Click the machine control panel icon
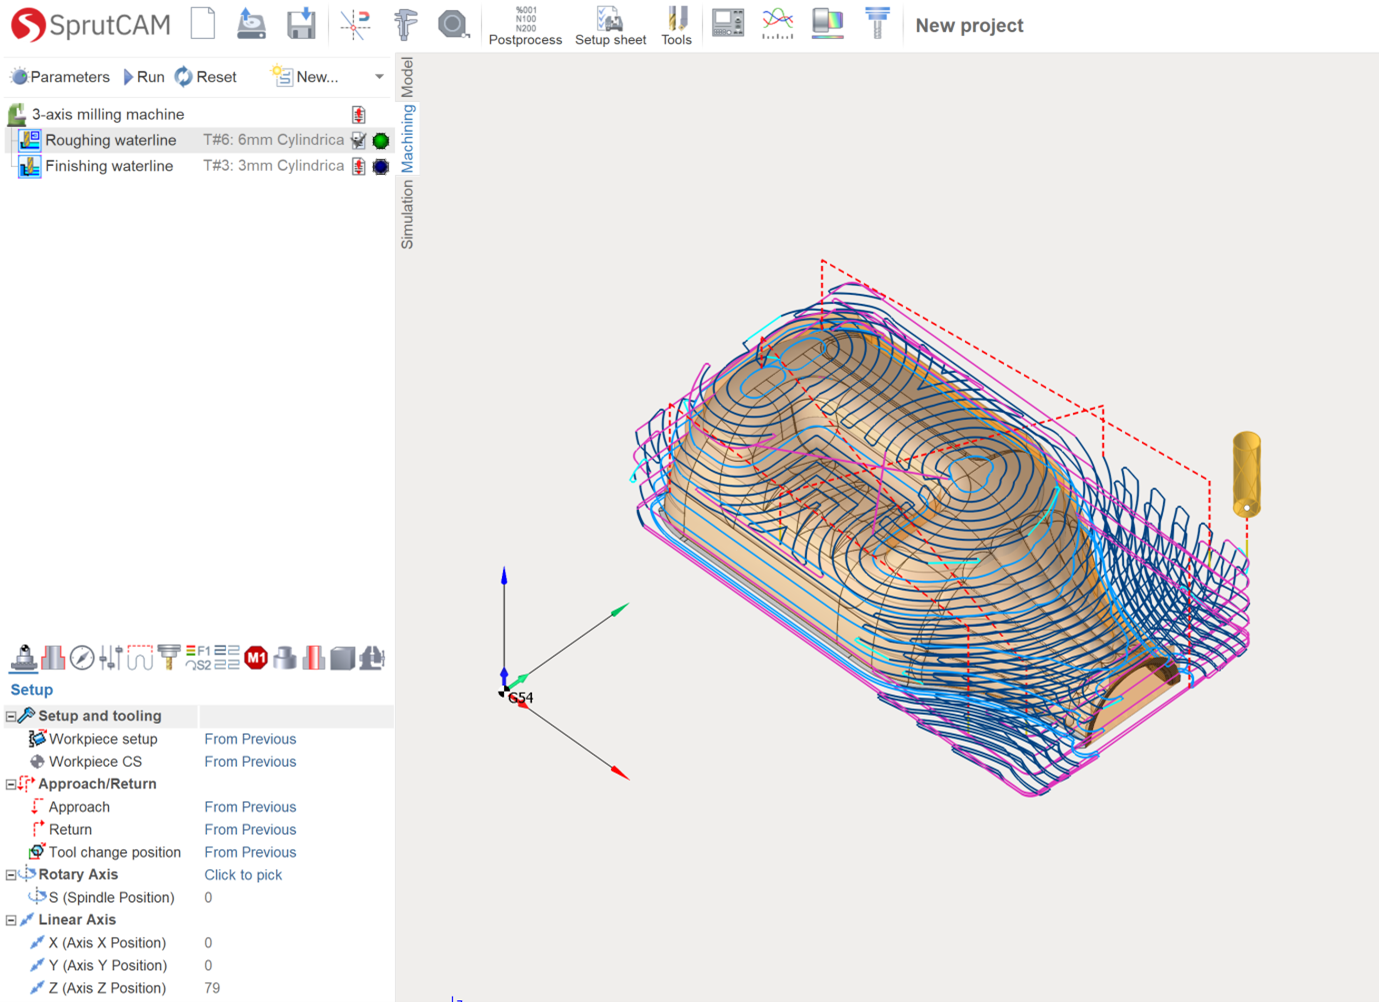 click(x=727, y=22)
